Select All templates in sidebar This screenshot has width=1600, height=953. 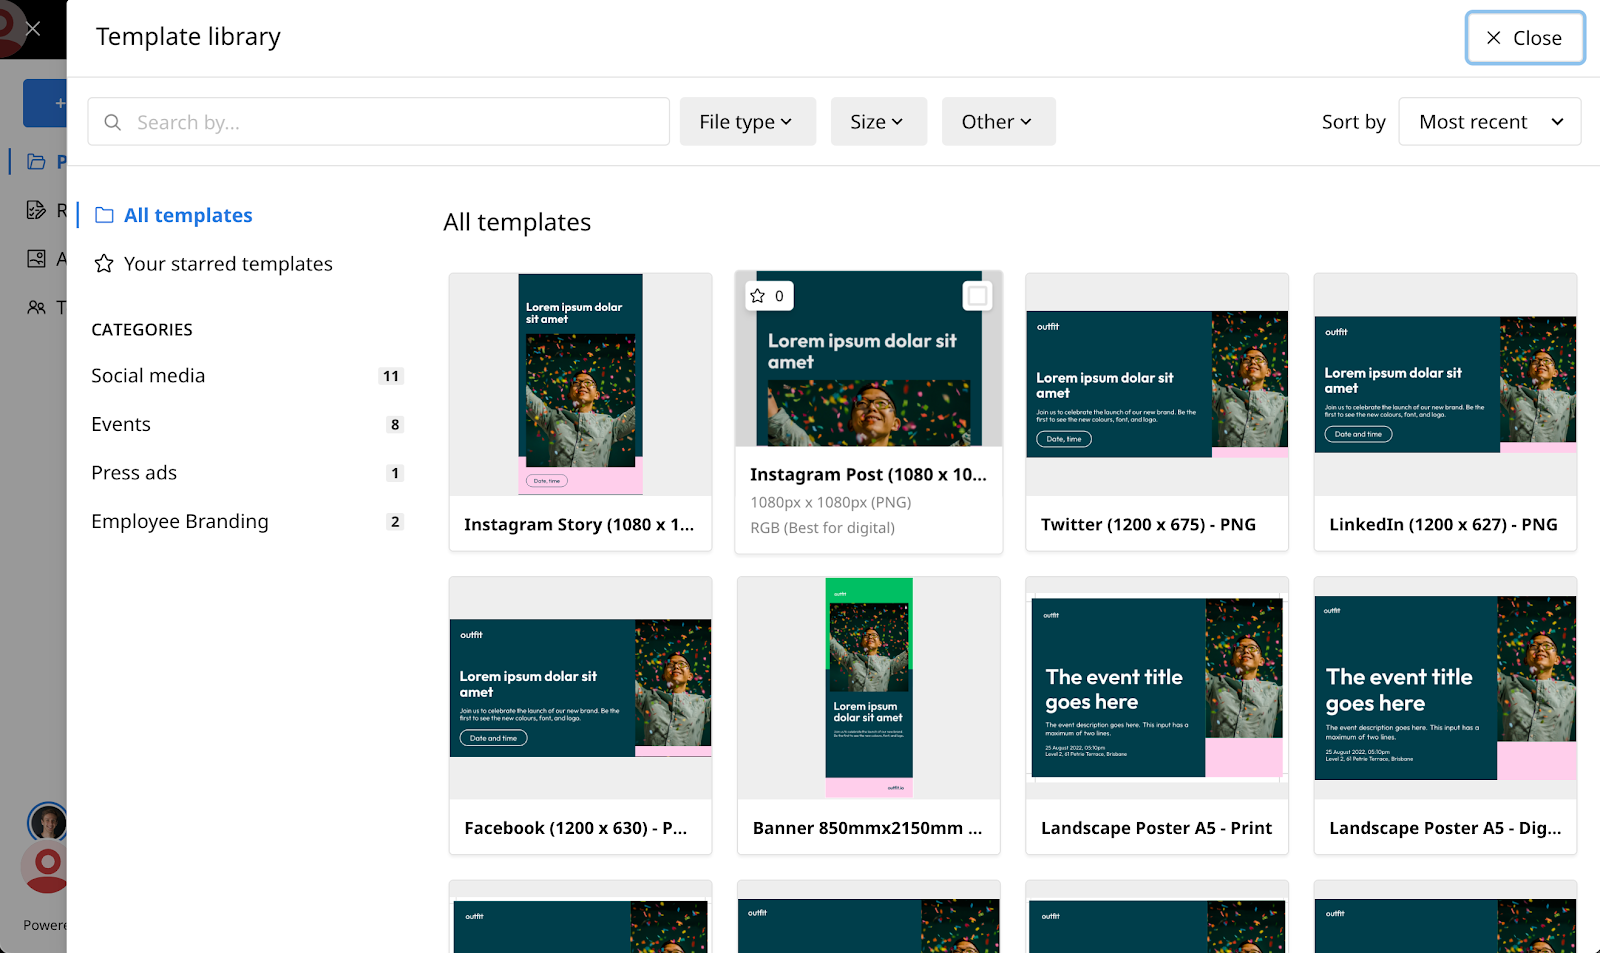click(174, 215)
